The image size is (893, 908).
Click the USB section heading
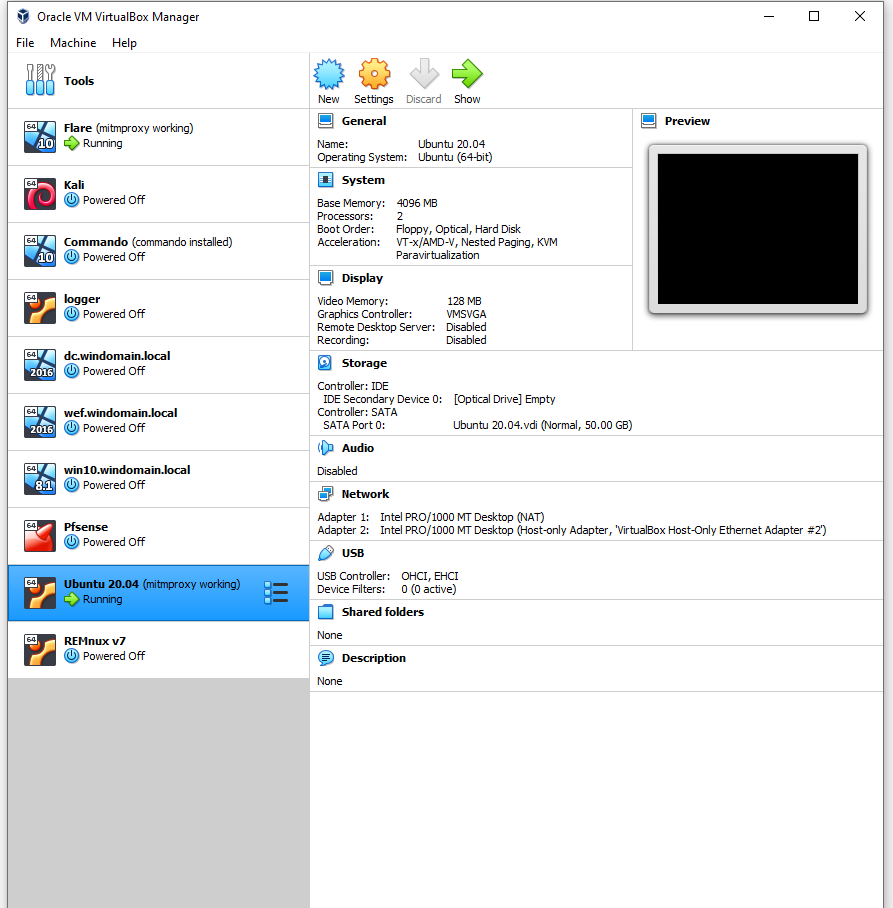click(x=353, y=553)
